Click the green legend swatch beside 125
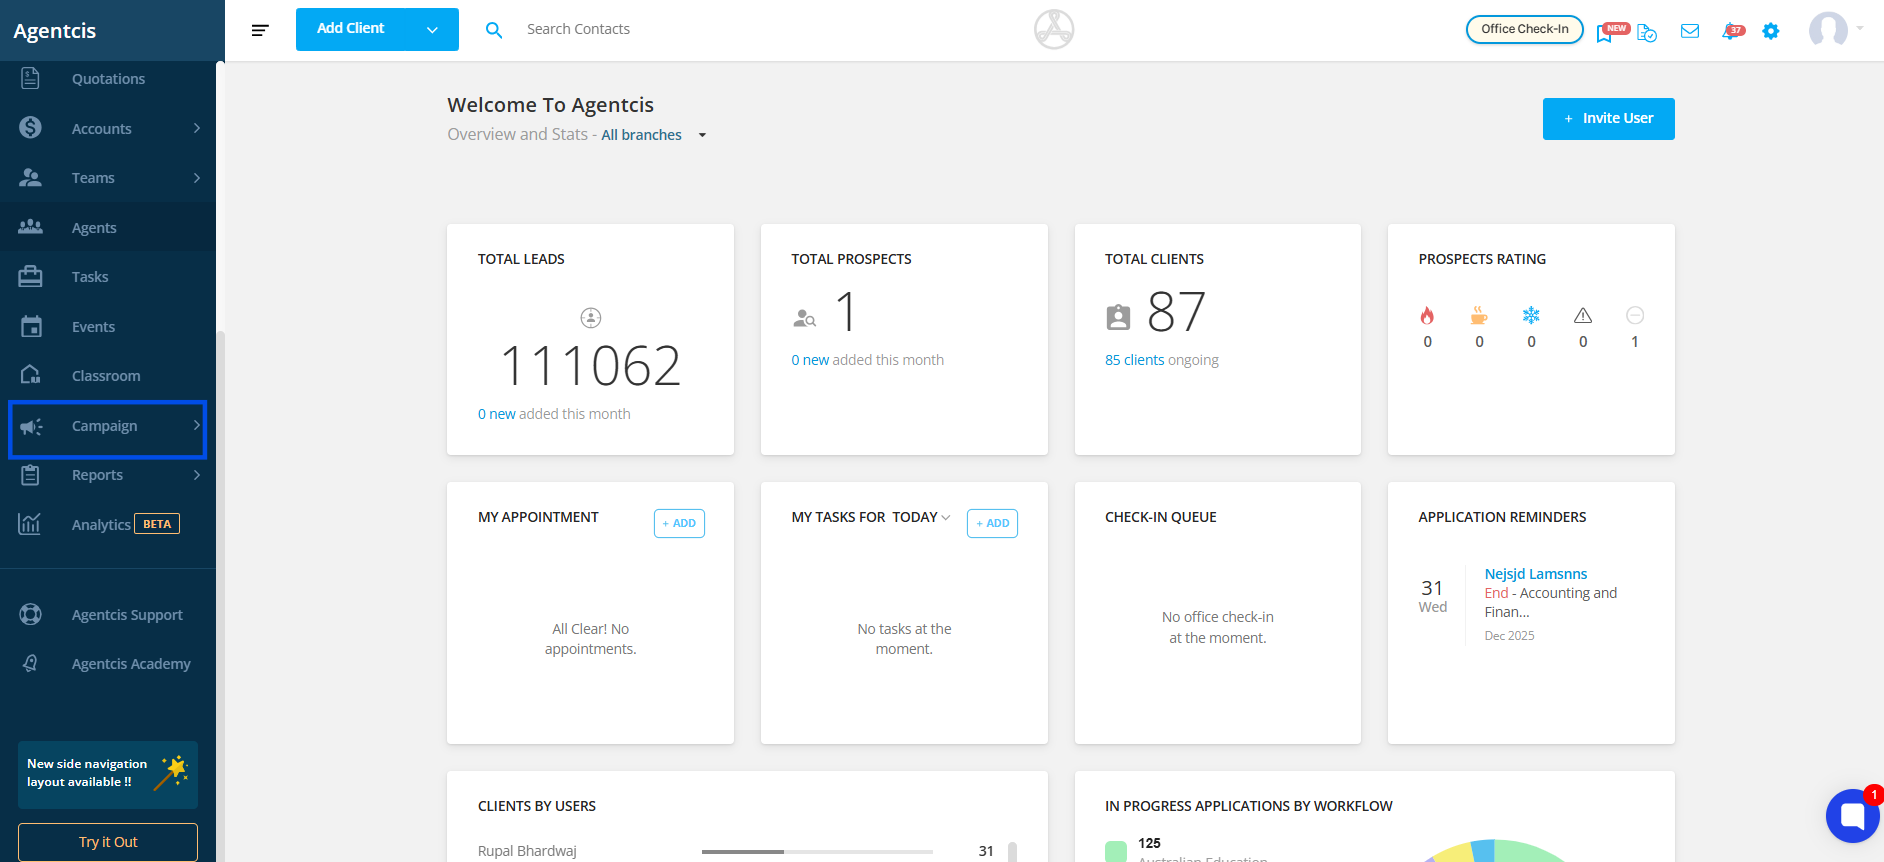1884x862 pixels. 1116,851
